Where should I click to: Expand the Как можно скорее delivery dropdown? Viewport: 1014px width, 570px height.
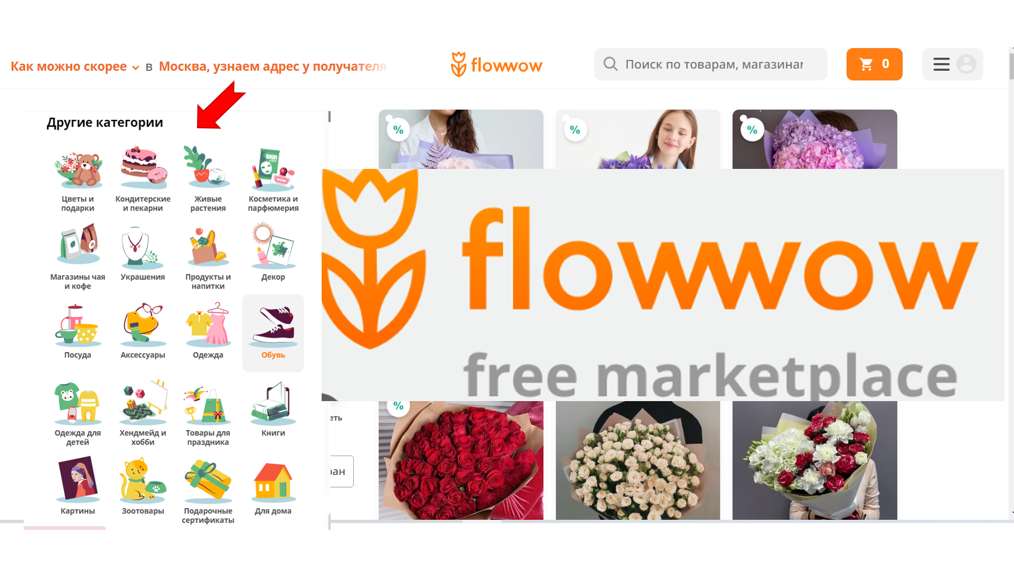tap(74, 66)
